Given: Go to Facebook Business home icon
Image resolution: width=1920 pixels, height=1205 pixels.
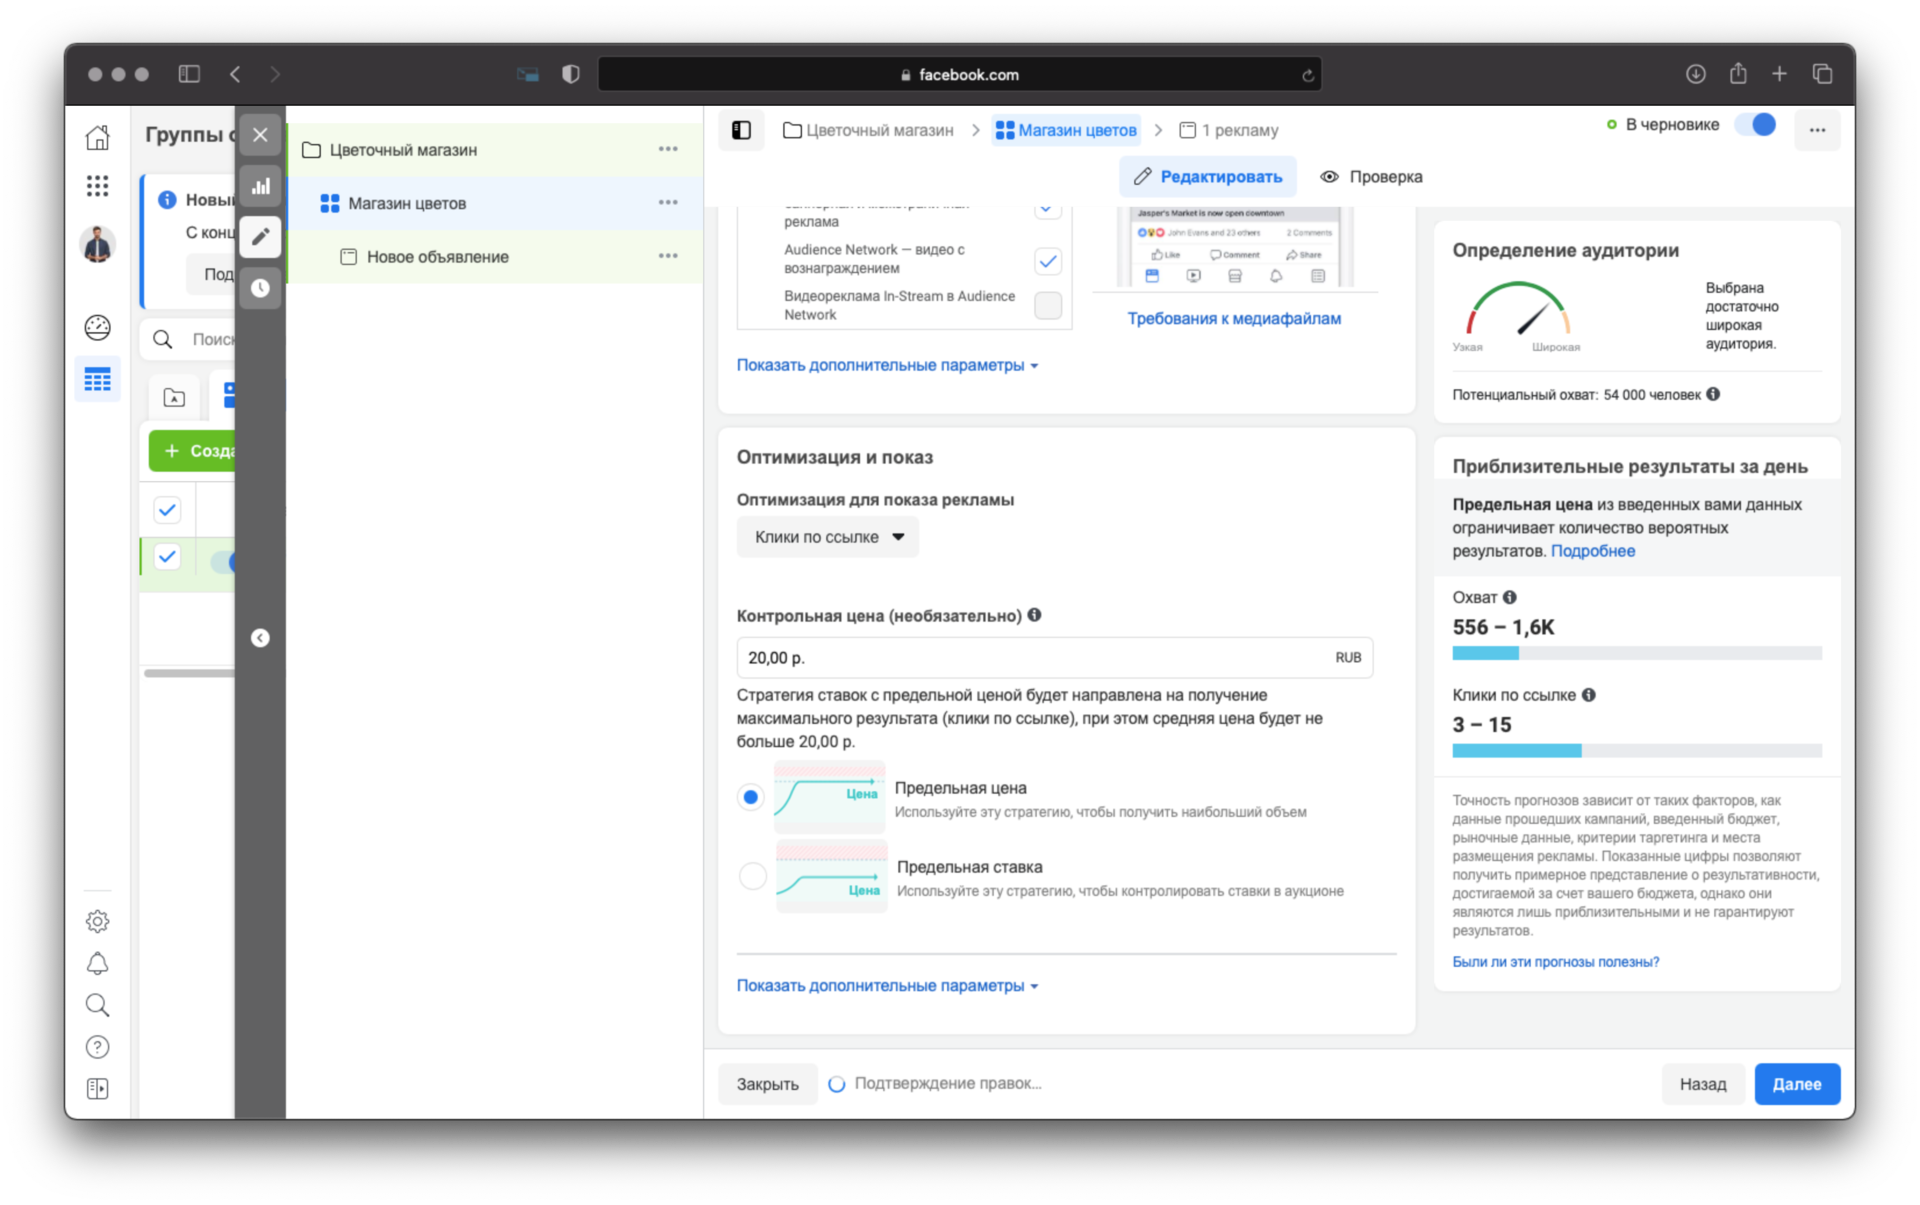Looking at the screenshot, I should click(x=97, y=137).
